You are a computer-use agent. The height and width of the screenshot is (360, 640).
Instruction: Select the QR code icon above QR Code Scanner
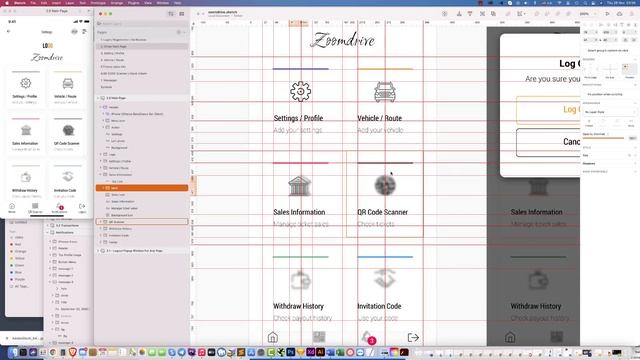[x=385, y=185]
